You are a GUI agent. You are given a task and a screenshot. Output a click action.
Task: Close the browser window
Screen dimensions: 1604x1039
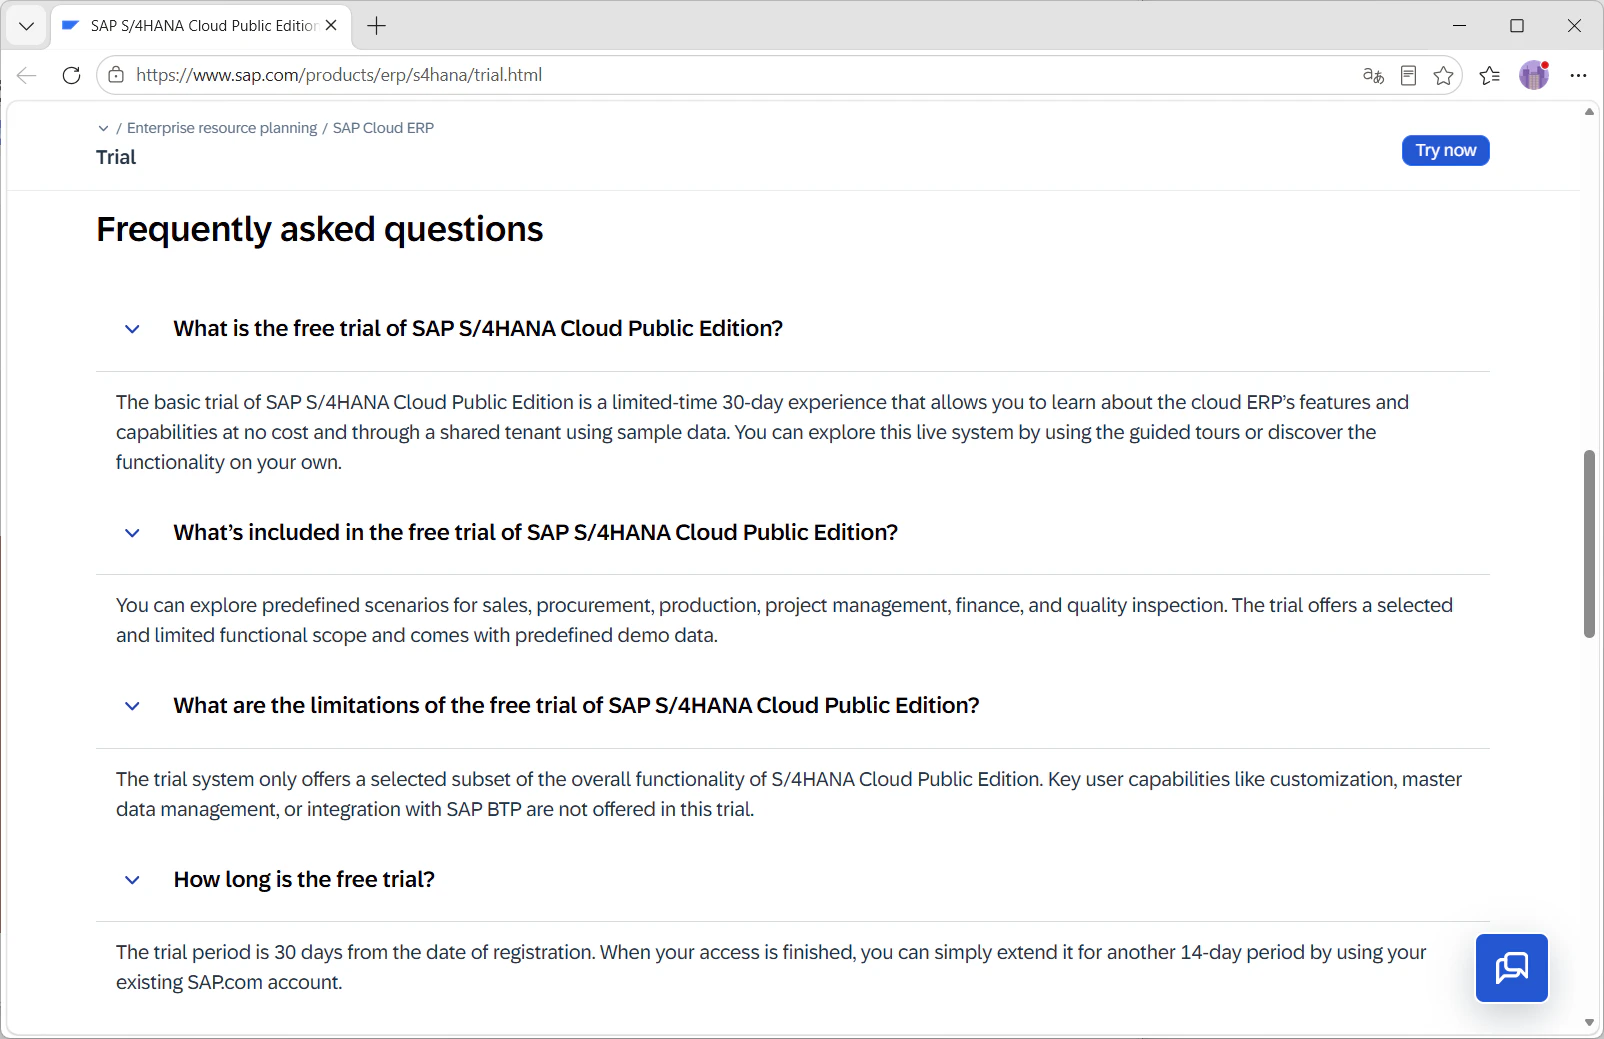coord(1574,26)
